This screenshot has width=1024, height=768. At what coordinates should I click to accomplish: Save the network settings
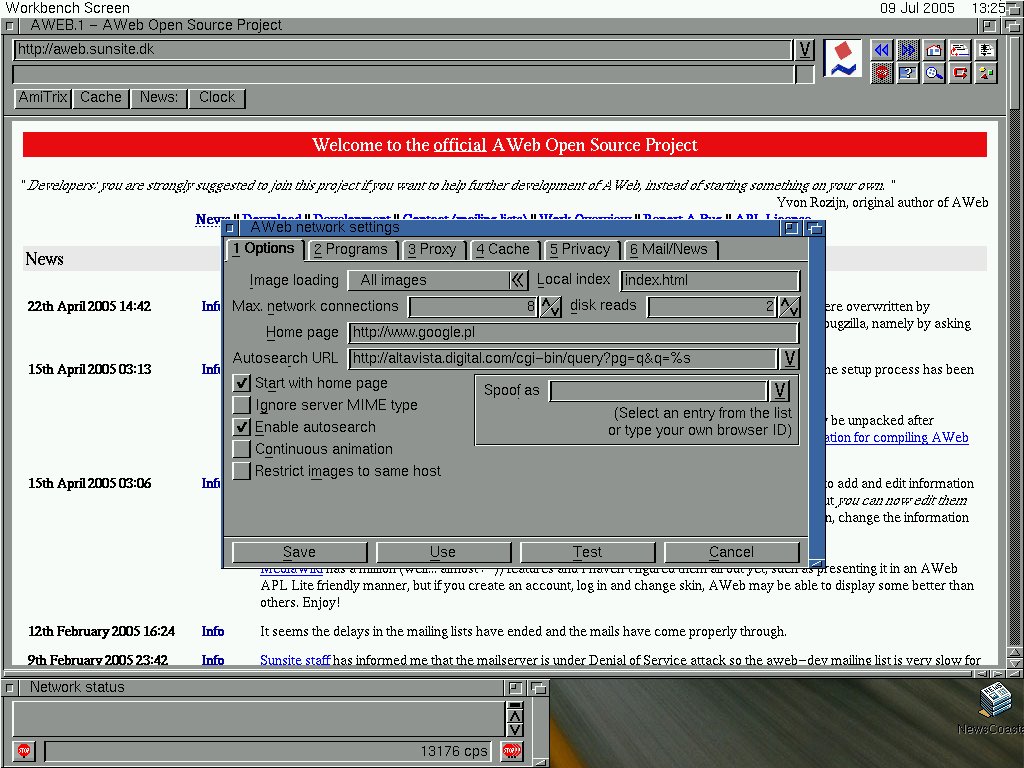[x=300, y=552]
